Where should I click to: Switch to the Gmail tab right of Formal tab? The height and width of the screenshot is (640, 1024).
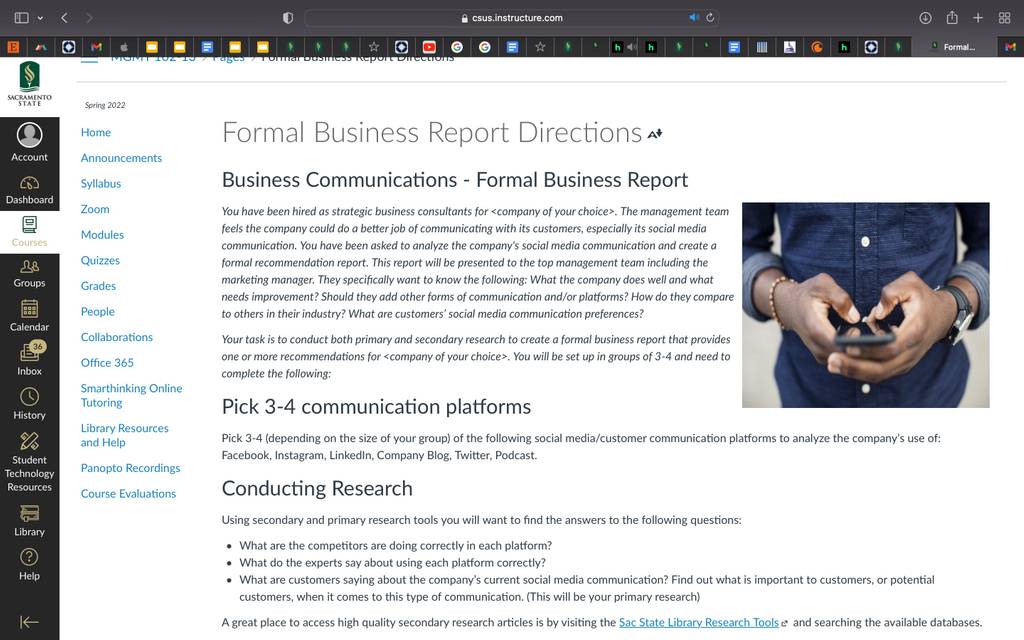(1010, 46)
